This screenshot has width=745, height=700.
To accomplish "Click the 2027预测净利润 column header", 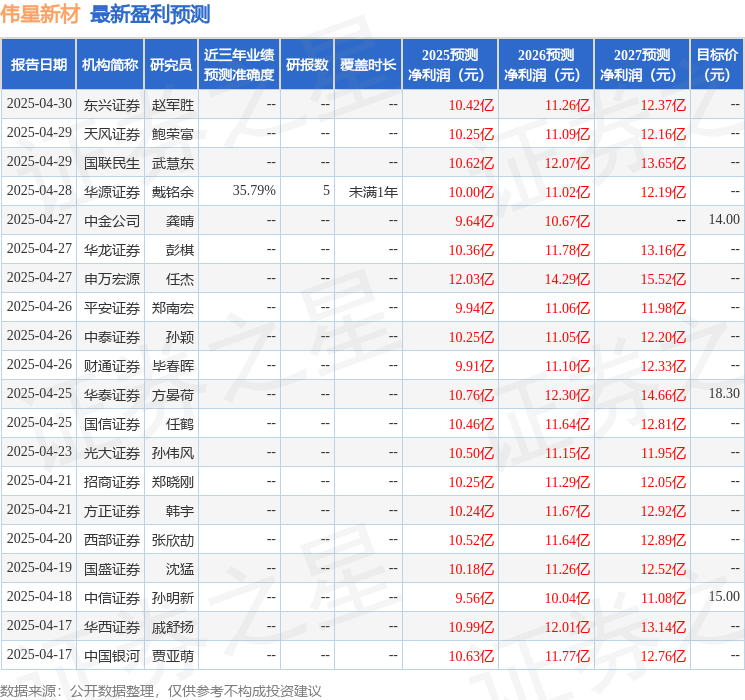I will coord(642,65).
